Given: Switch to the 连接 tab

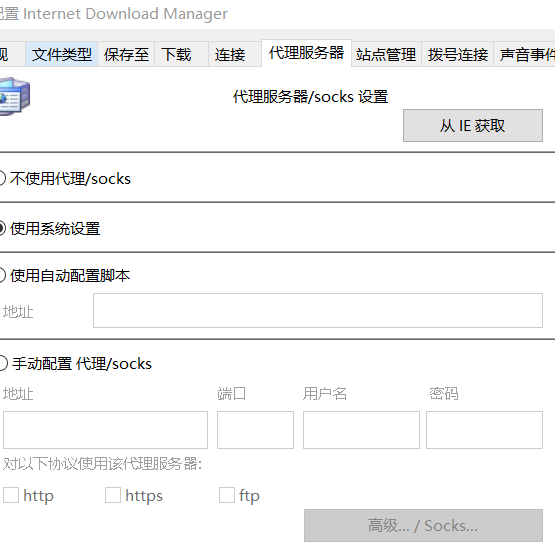Looking at the screenshot, I should (235, 54).
